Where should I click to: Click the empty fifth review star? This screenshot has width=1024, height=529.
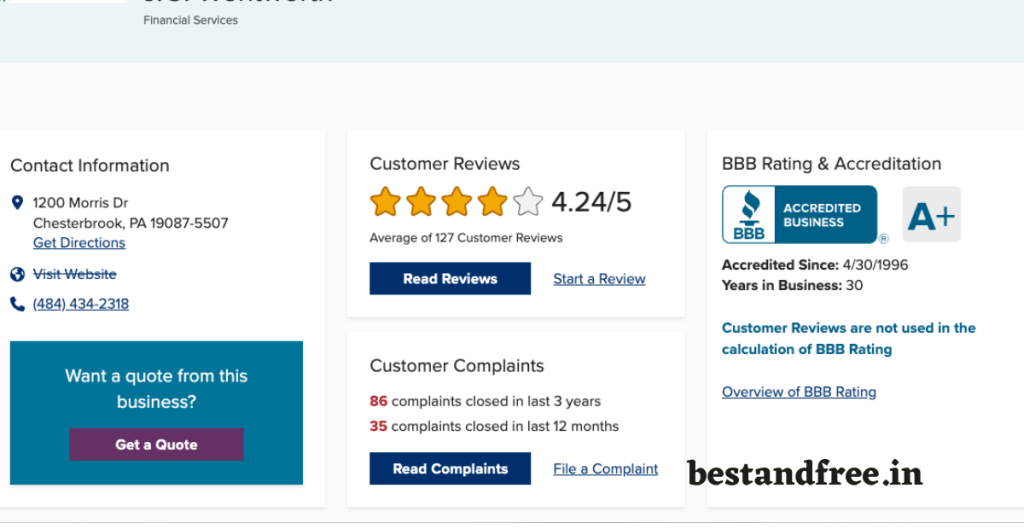click(x=528, y=202)
